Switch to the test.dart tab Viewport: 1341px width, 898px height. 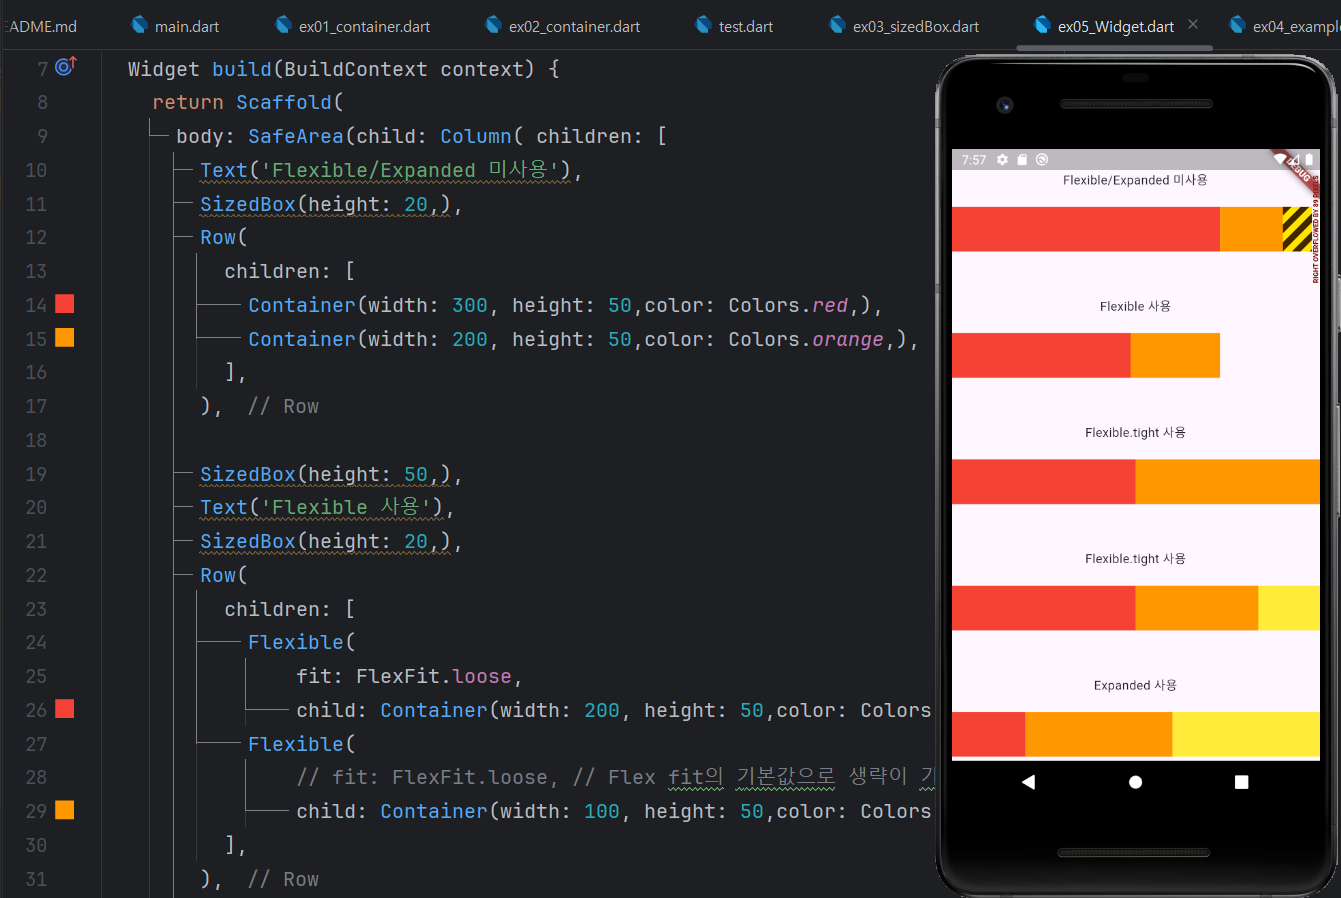pyautogui.click(x=734, y=26)
